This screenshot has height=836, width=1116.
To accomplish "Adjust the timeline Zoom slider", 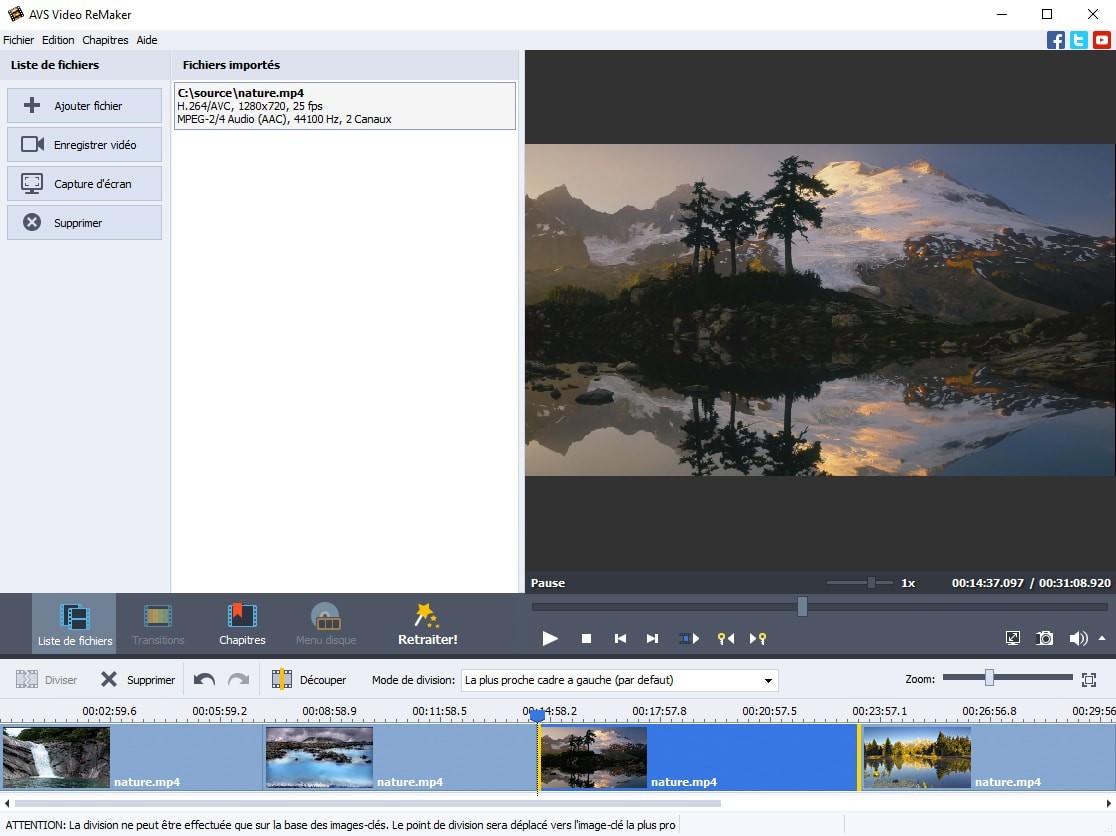I will tap(987, 678).
